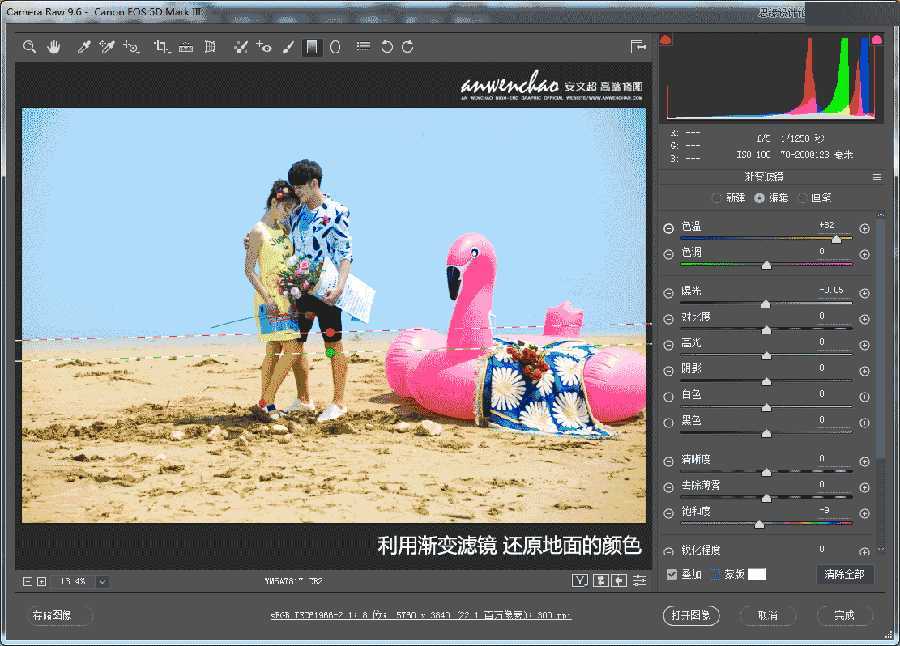Select the Hand tool
The image size is (900, 646).
pyautogui.click(x=53, y=46)
